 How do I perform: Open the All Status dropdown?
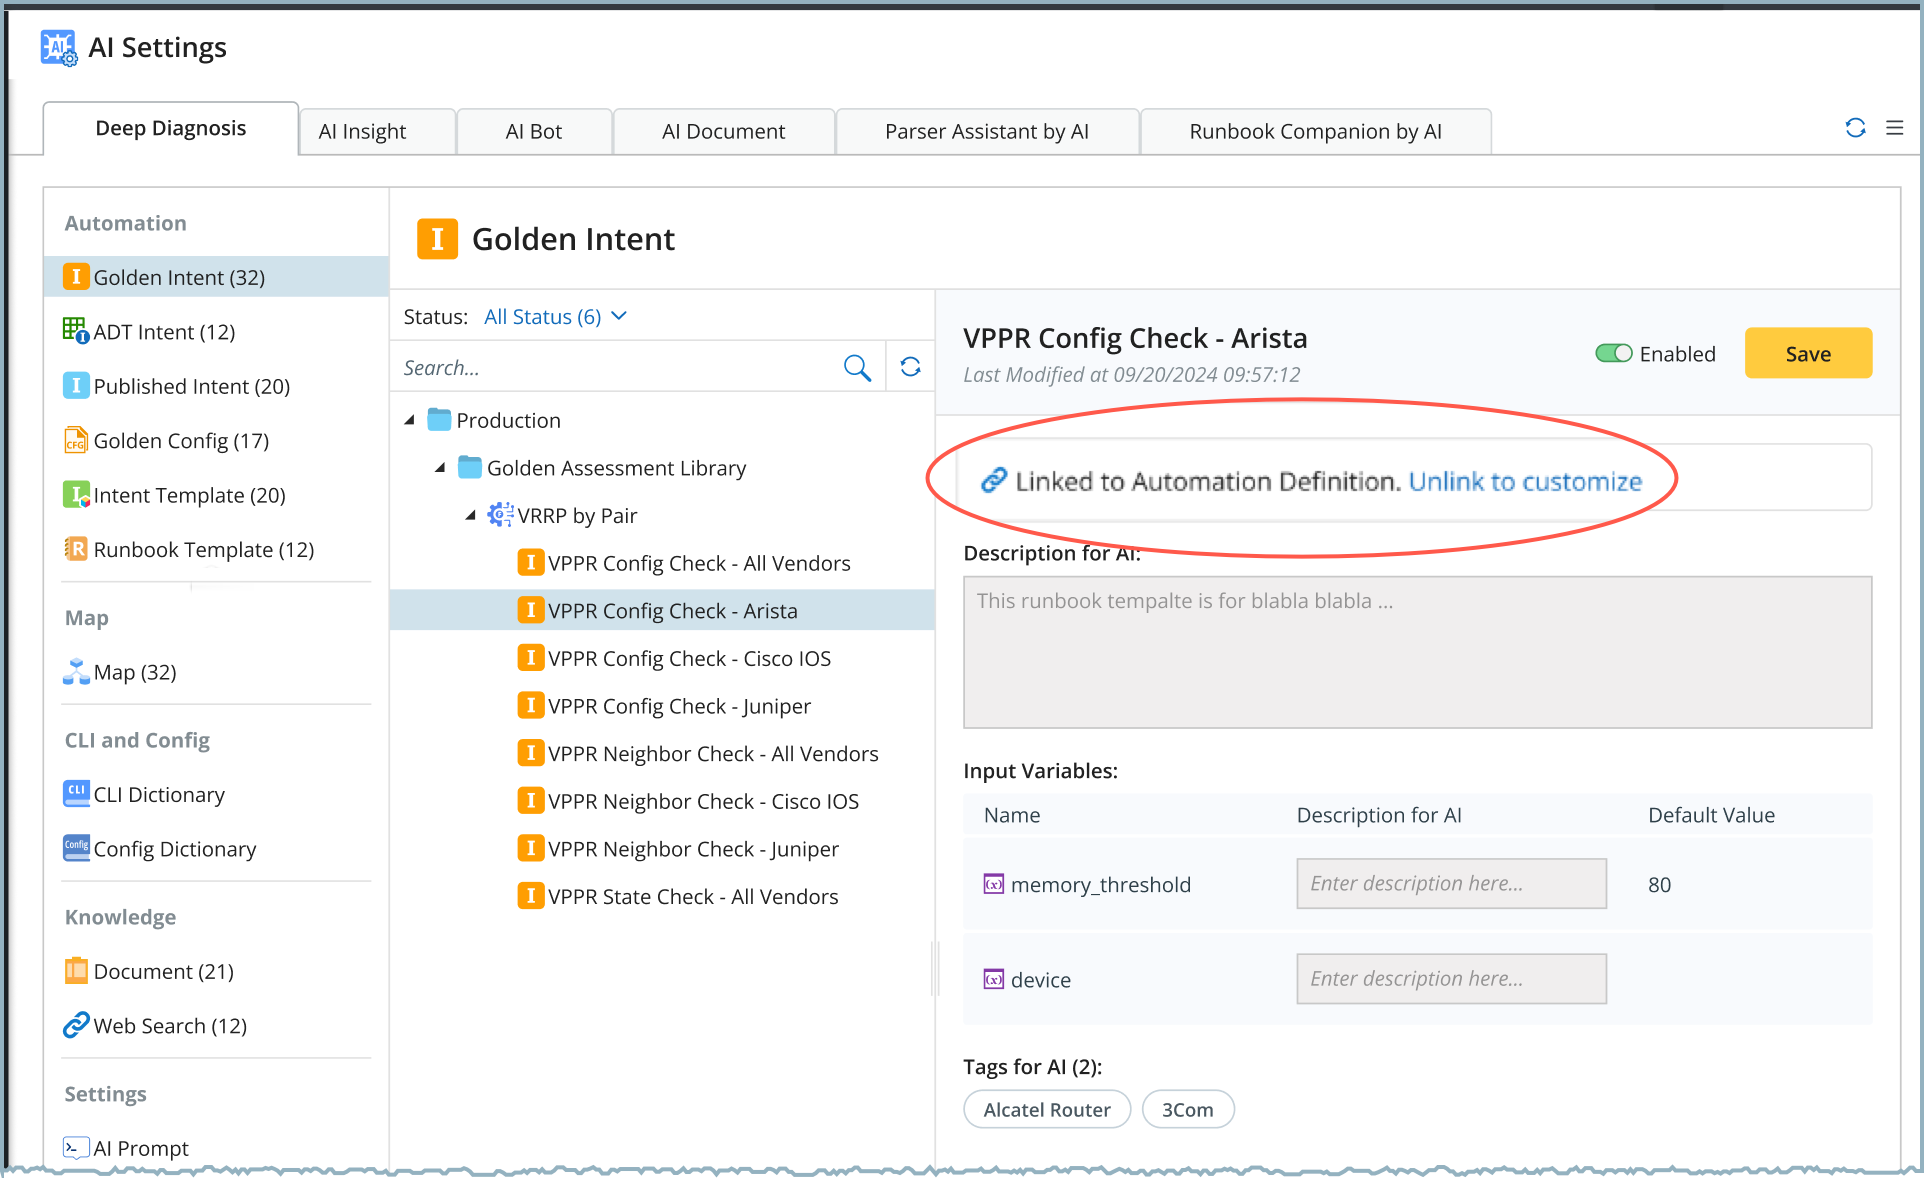pyautogui.click(x=555, y=317)
